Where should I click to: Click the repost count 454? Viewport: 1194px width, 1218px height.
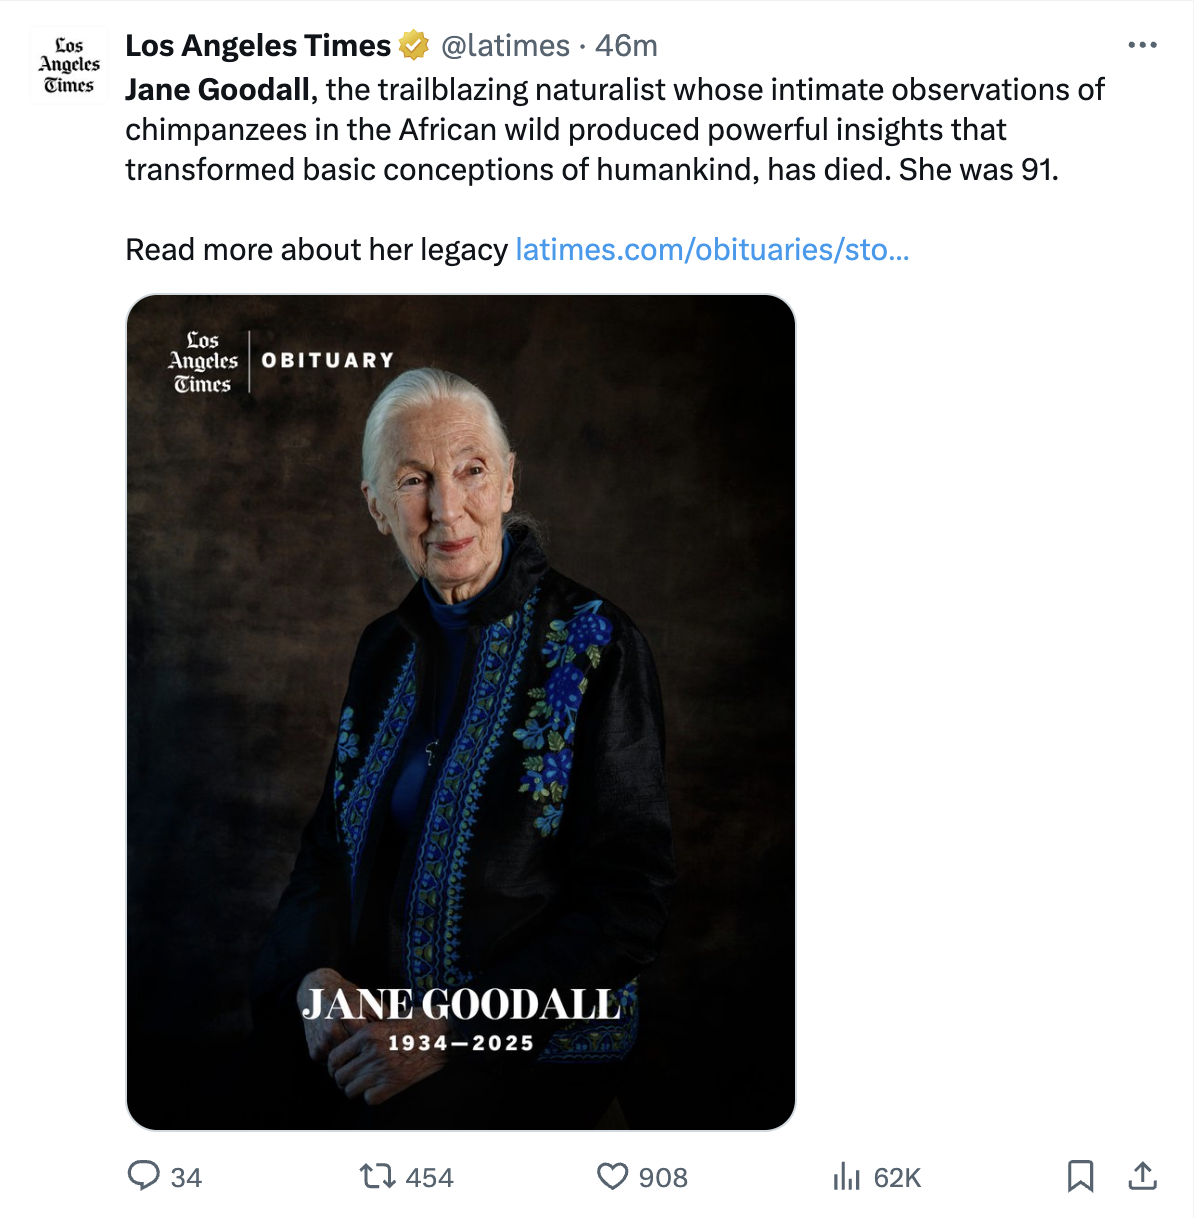(x=430, y=1177)
